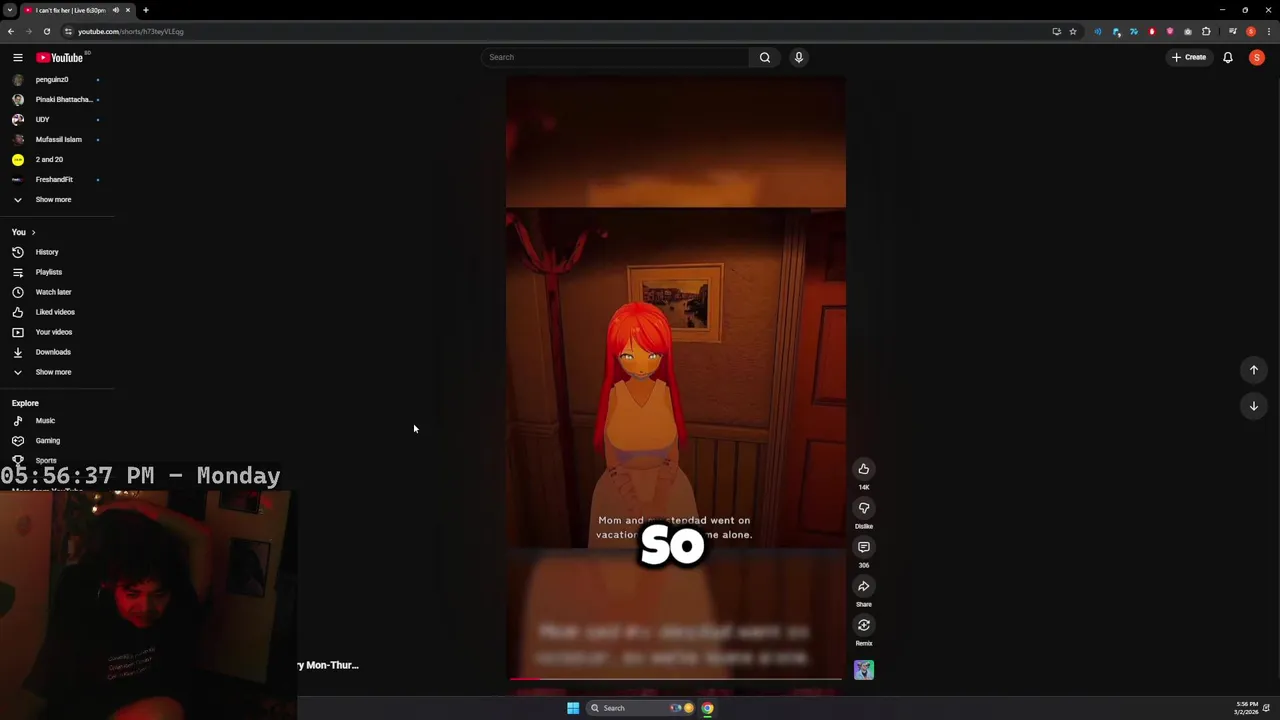Click the search magnifier button
This screenshot has height=720, width=1280.
pyautogui.click(x=765, y=57)
